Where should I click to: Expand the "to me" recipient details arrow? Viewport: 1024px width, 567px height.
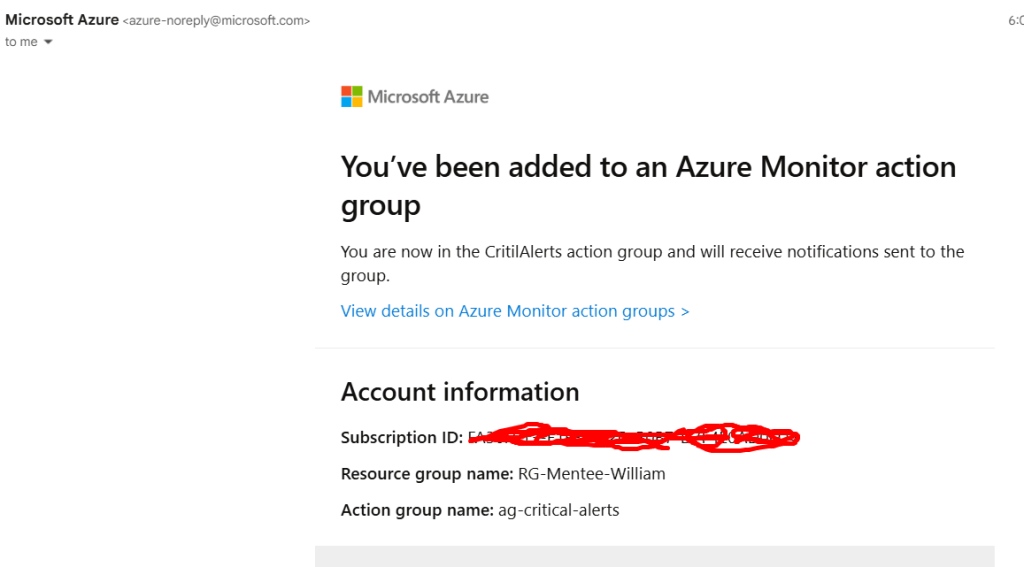[48, 42]
